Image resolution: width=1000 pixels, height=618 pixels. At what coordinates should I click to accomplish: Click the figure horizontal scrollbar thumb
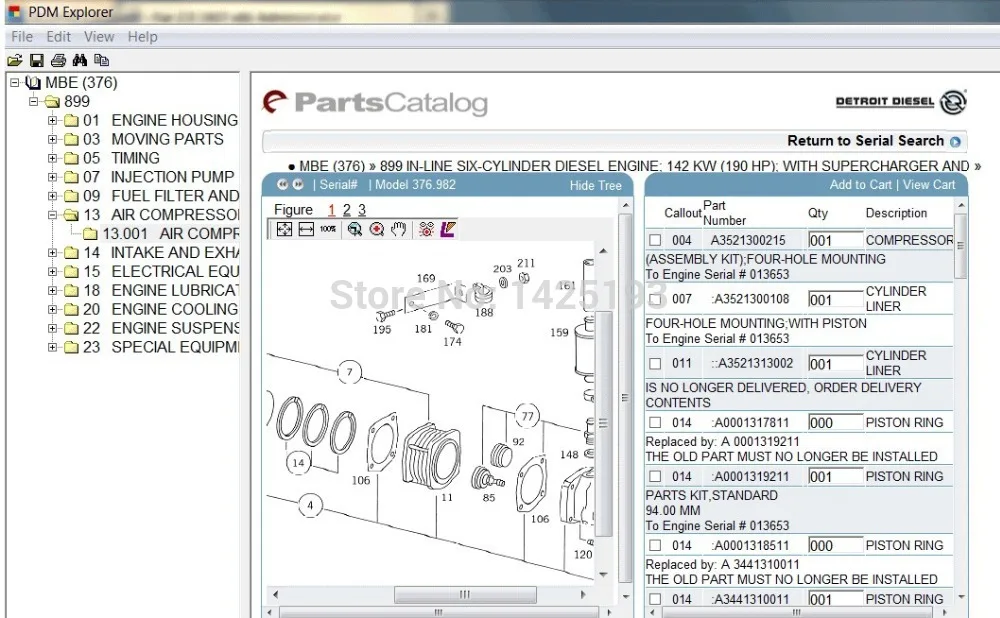465,594
